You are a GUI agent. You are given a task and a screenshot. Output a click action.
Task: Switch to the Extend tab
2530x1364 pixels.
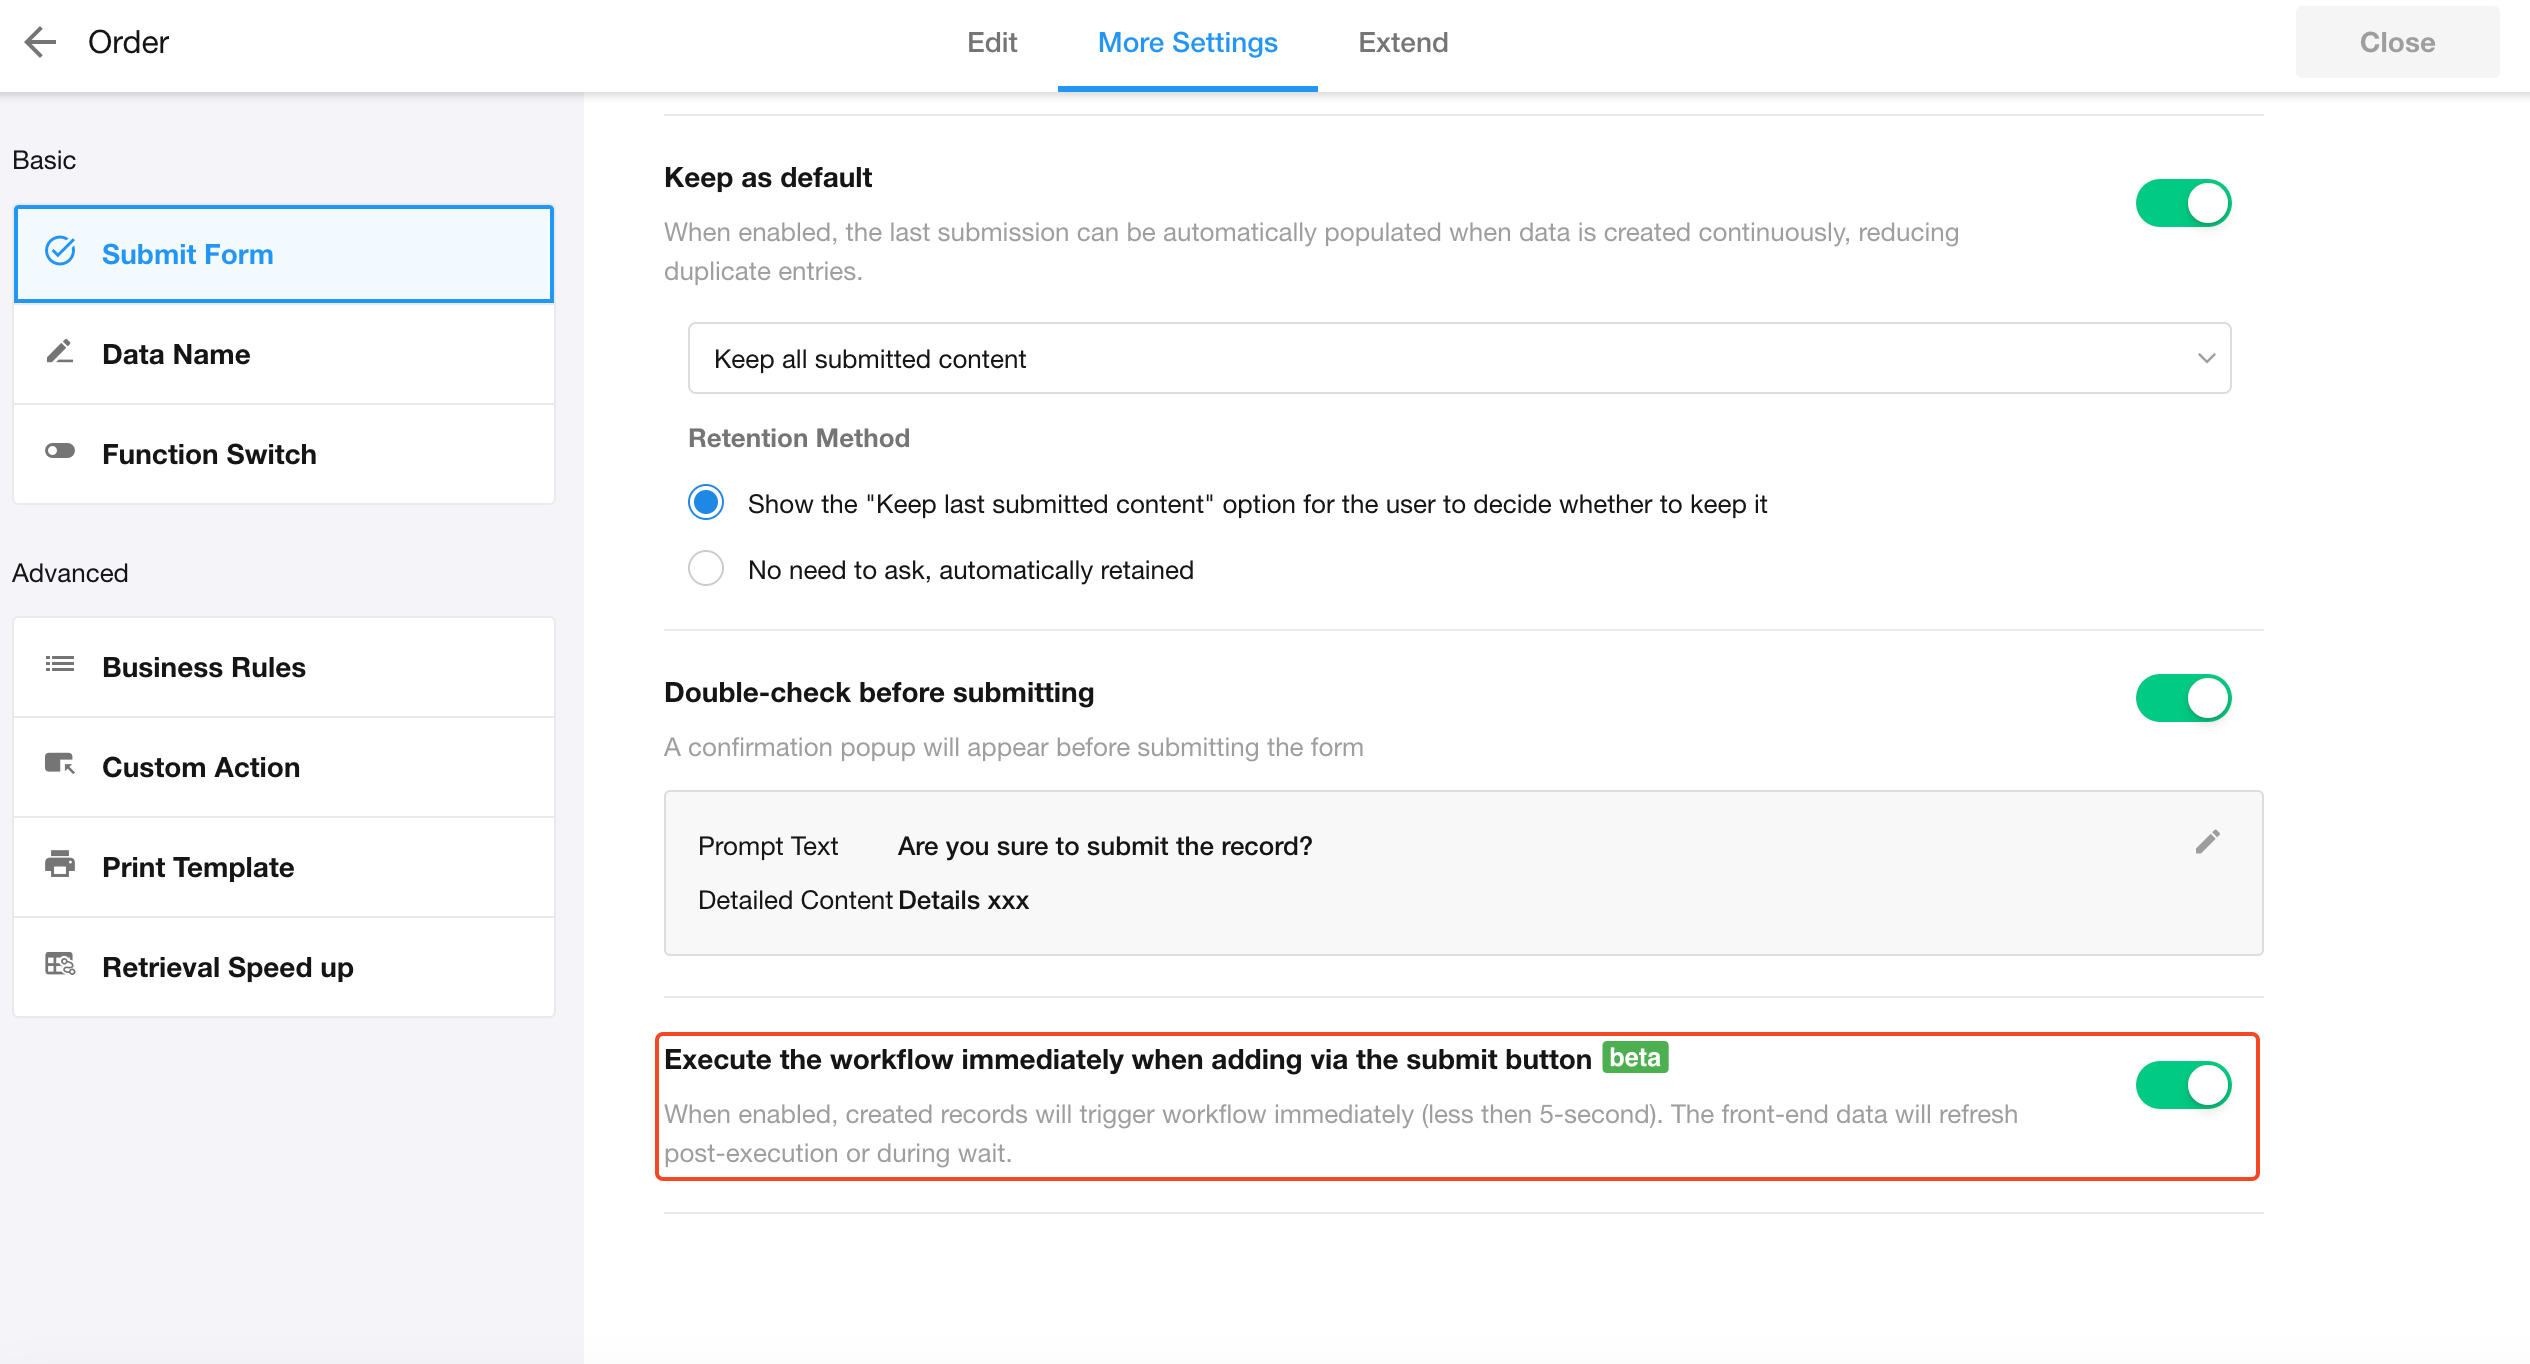pos(1402,43)
